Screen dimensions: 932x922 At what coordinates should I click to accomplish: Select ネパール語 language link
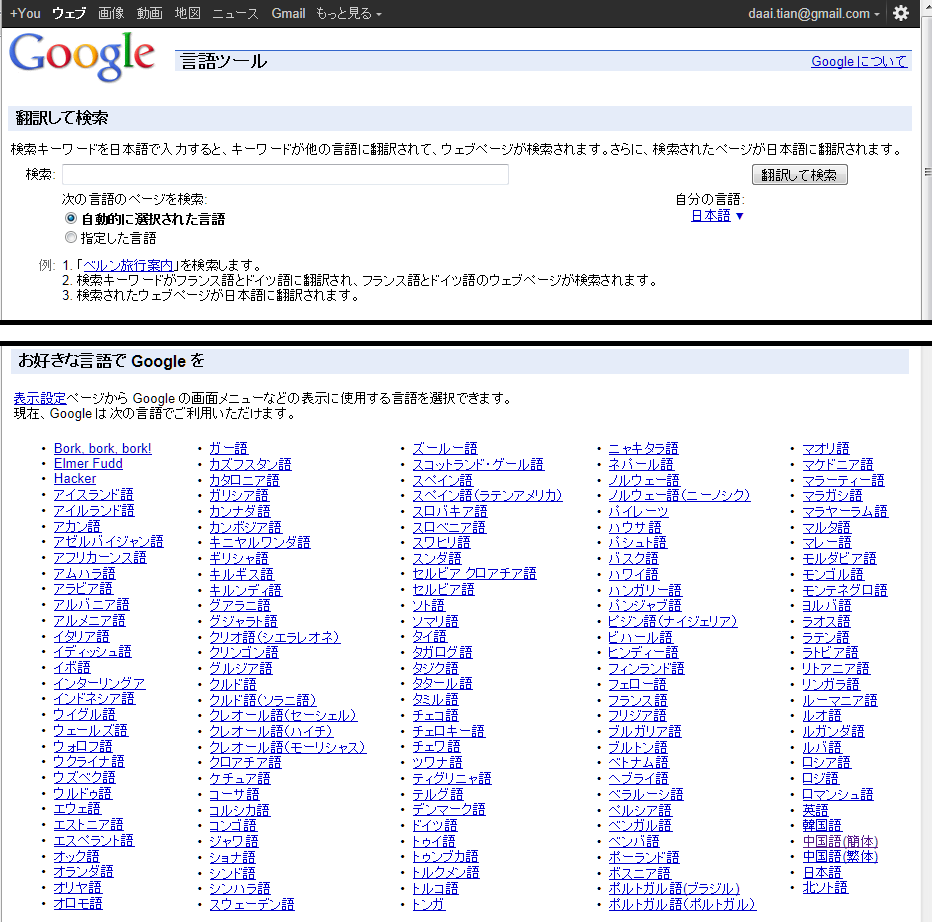point(641,464)
